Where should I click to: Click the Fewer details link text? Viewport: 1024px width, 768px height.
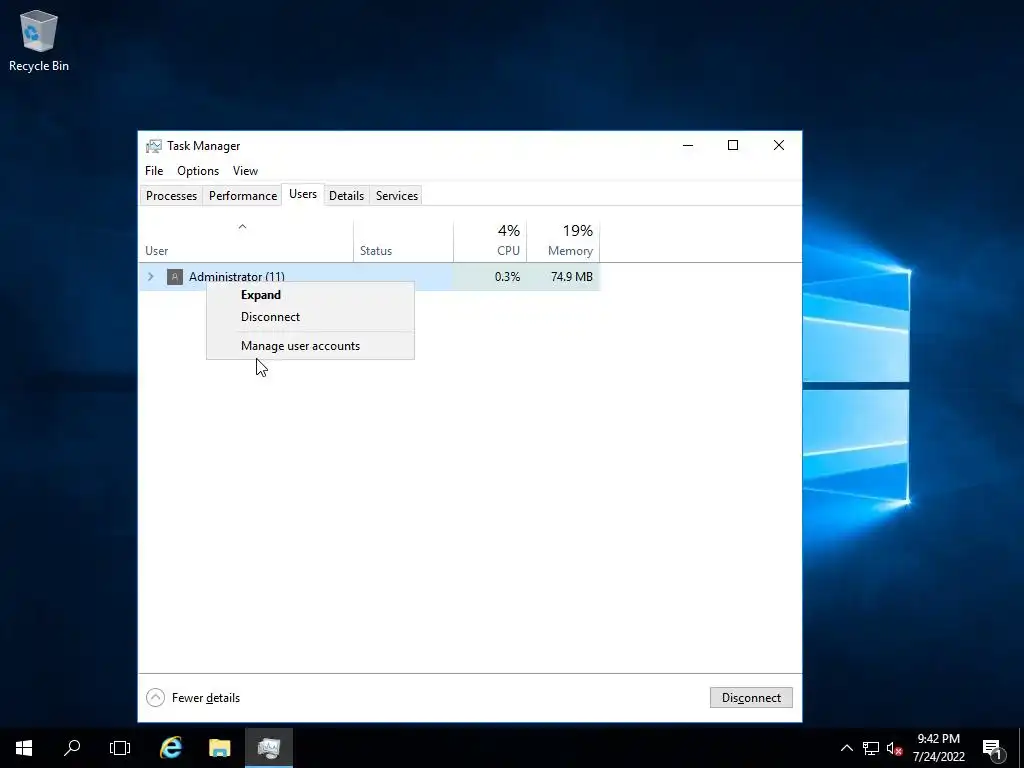[x=206, y=698]
